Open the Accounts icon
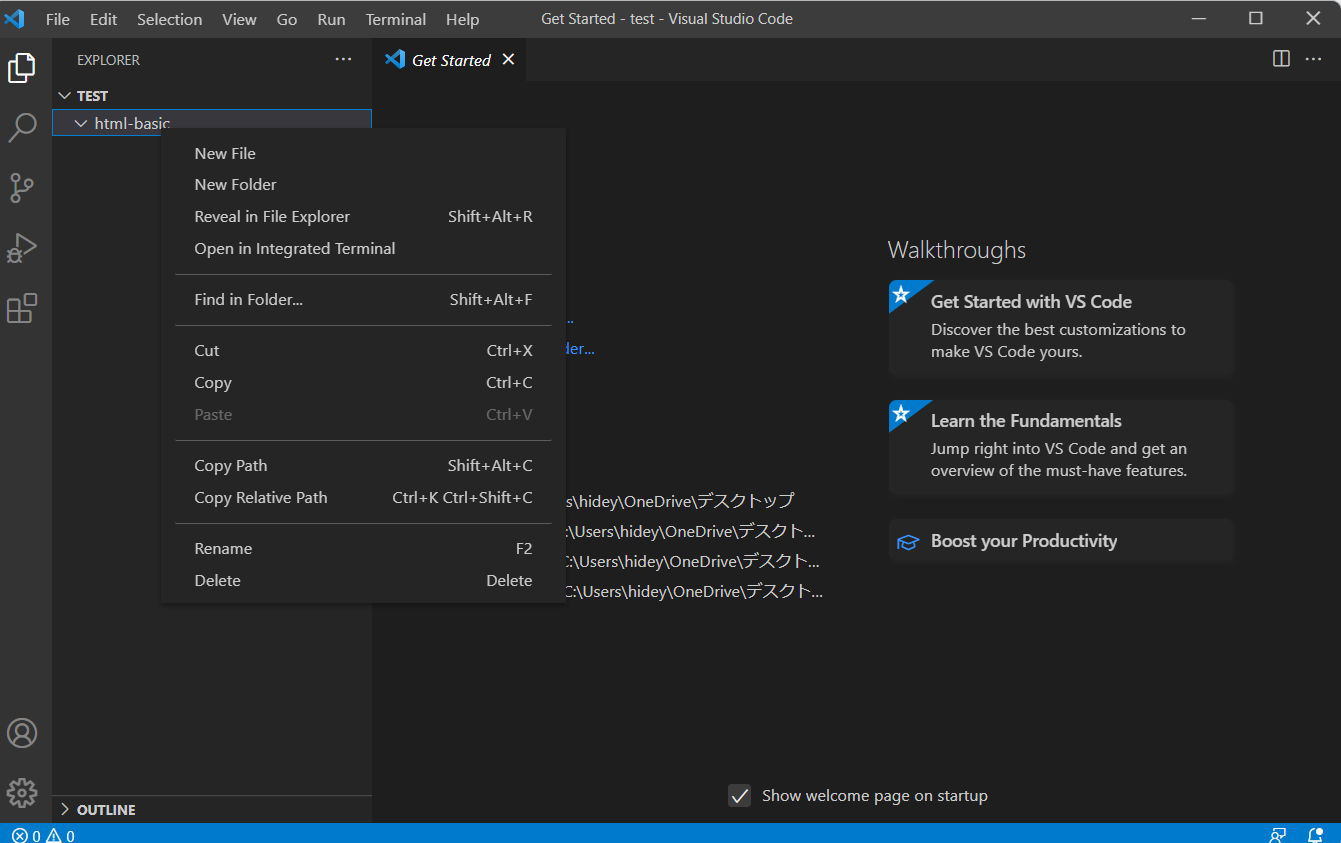1341x843 pixels. coord(22,733)
